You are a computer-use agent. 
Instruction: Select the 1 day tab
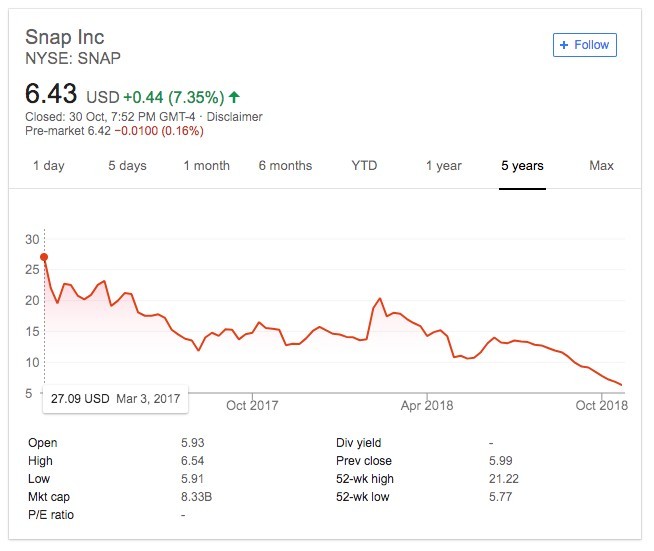49,166
